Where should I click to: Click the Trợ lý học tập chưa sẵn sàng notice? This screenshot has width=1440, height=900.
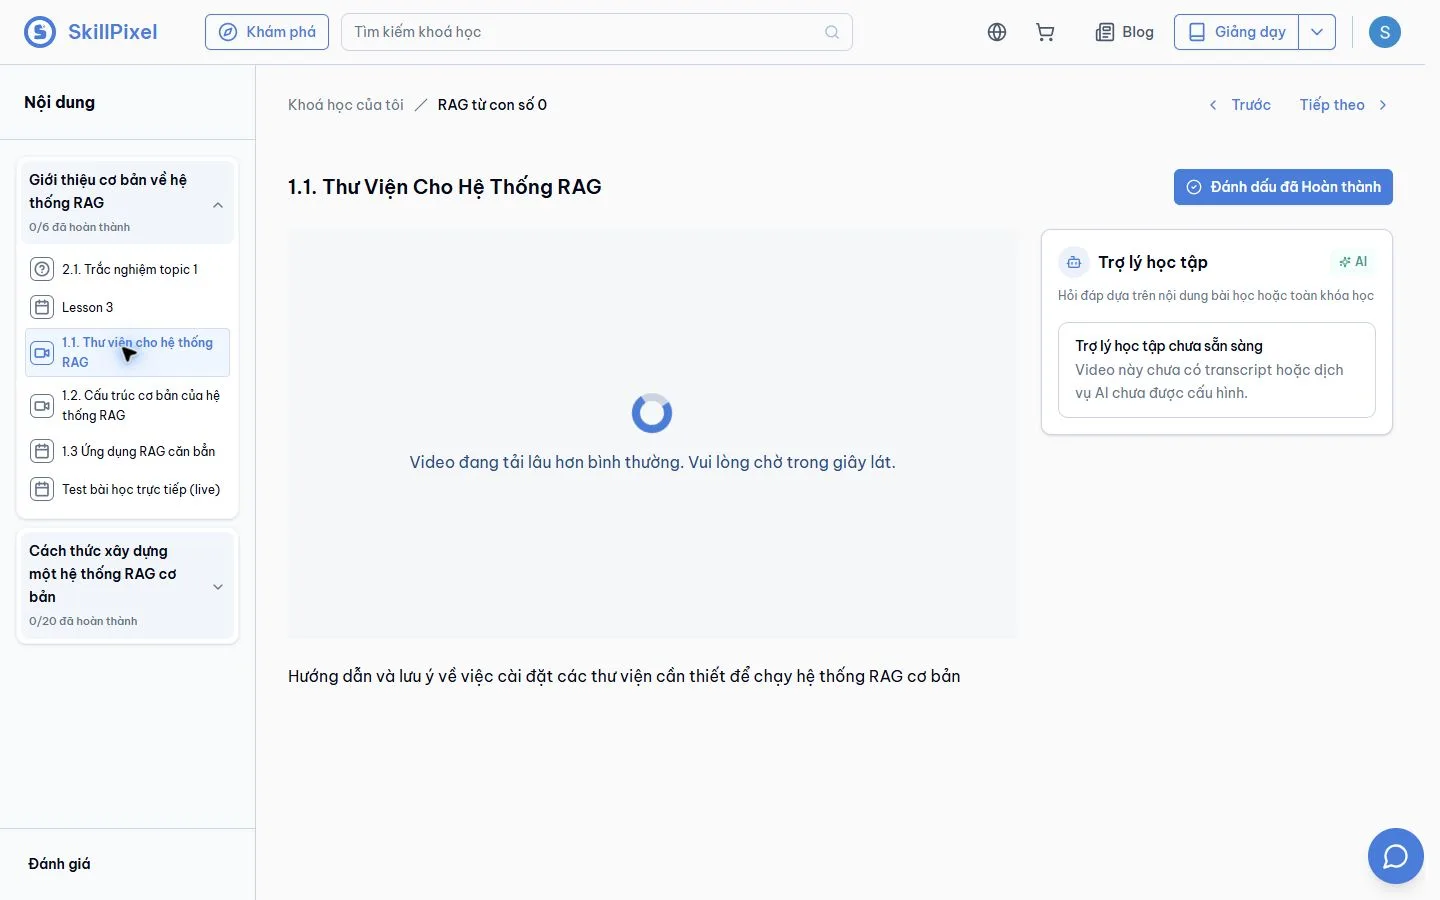click(1217, 370)
